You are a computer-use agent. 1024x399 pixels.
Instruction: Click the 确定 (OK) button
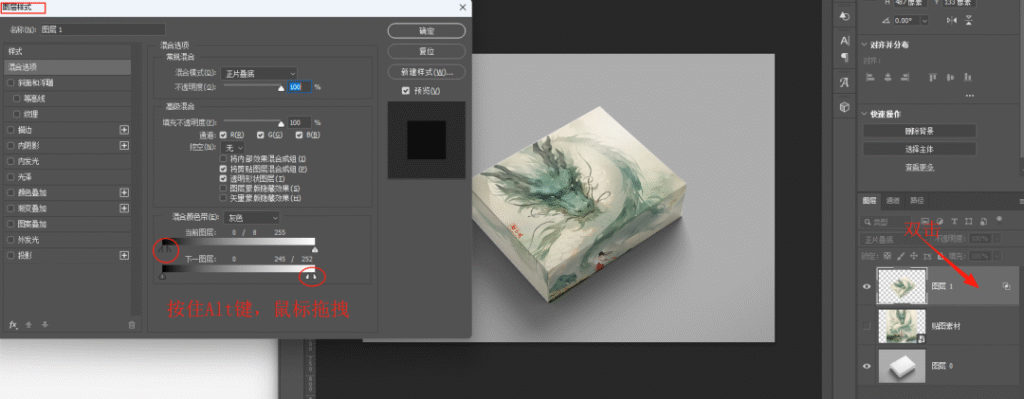(x=426, y=31)
